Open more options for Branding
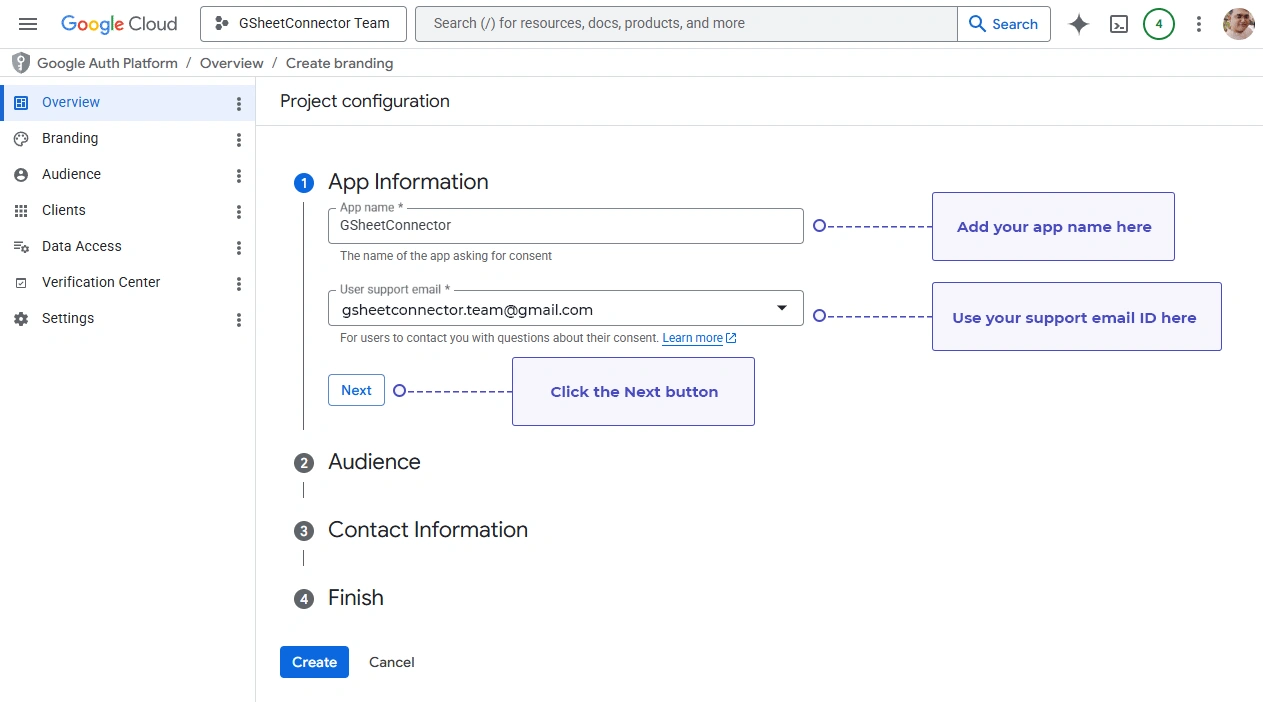Image resolution: width=1263 pixels, height=702 pixels. [x=238, y=140]
